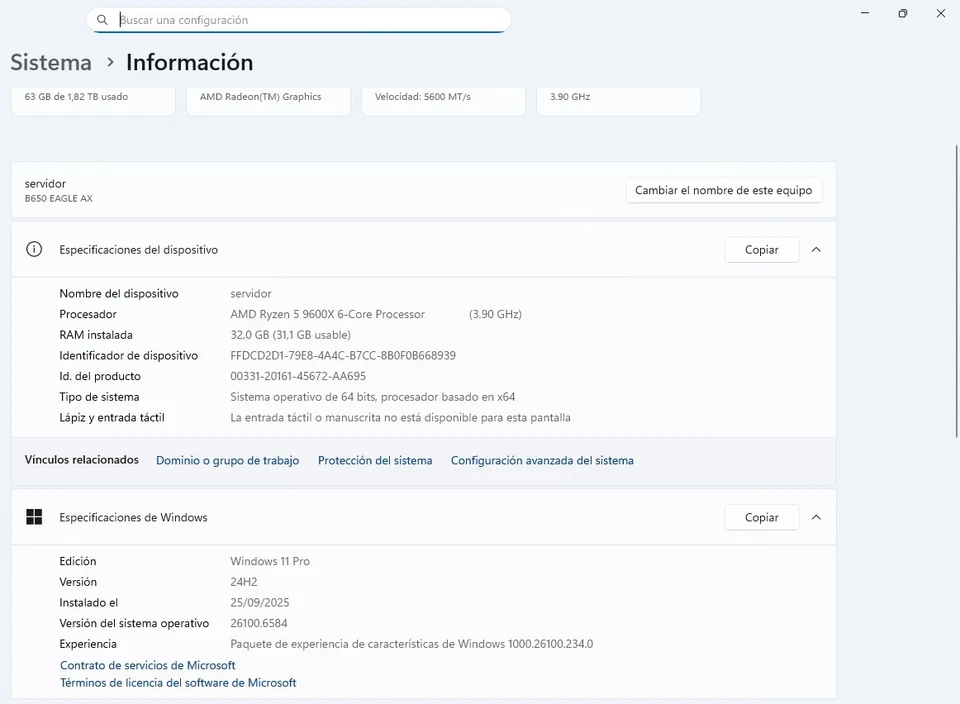This screenshot has height=704, width=960.
Task: Open 'Contrato de servicios de Microsoft'
Action: (x=148, y=665)
